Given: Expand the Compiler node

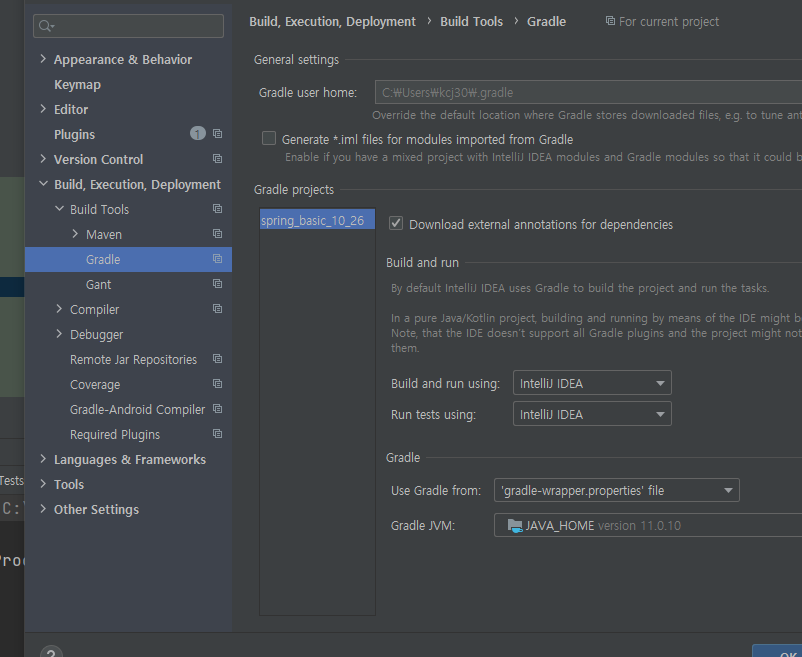Looking at the screenshot, I should (x=59, y=309).
